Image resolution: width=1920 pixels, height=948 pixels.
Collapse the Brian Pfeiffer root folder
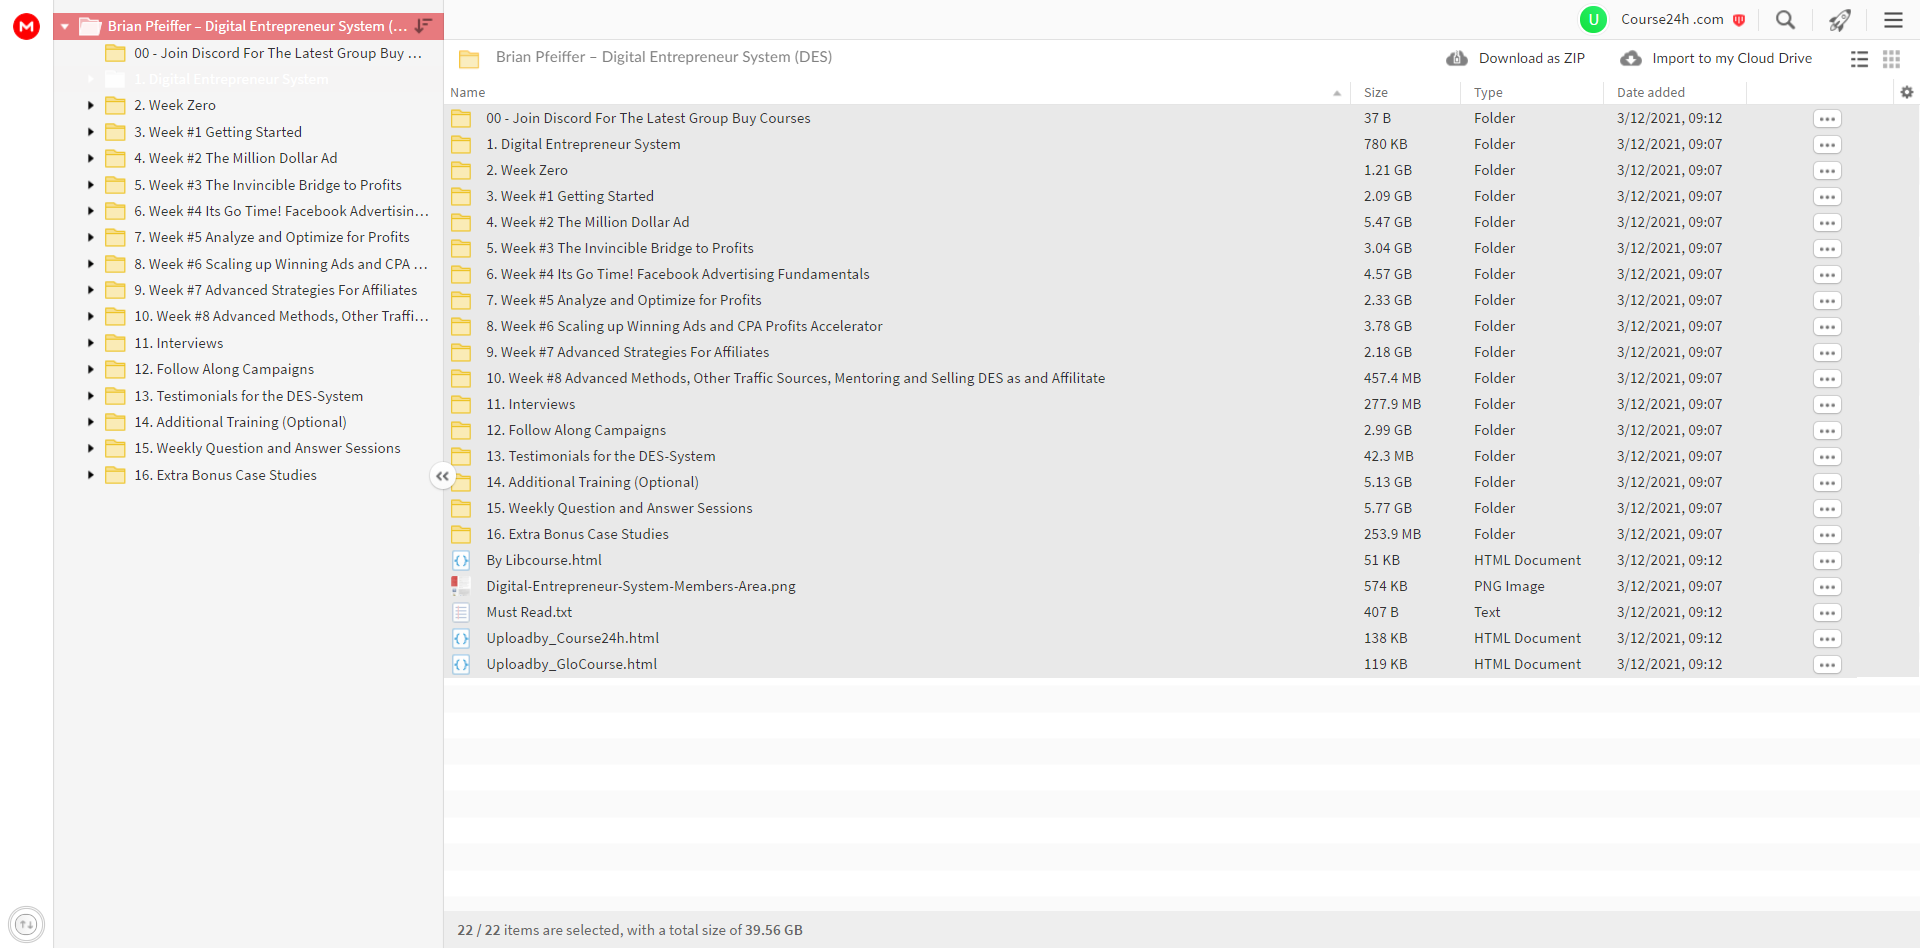[x=65, y=26]
